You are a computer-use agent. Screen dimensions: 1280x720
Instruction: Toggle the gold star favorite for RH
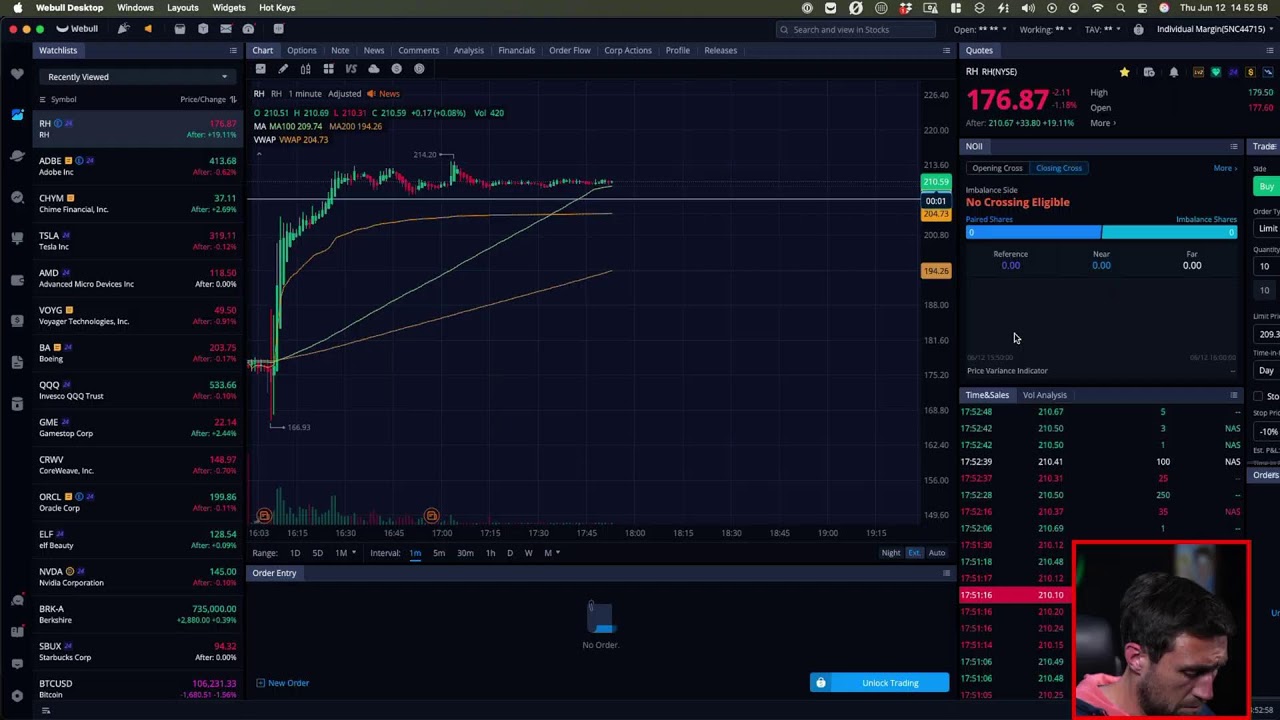1124,72
